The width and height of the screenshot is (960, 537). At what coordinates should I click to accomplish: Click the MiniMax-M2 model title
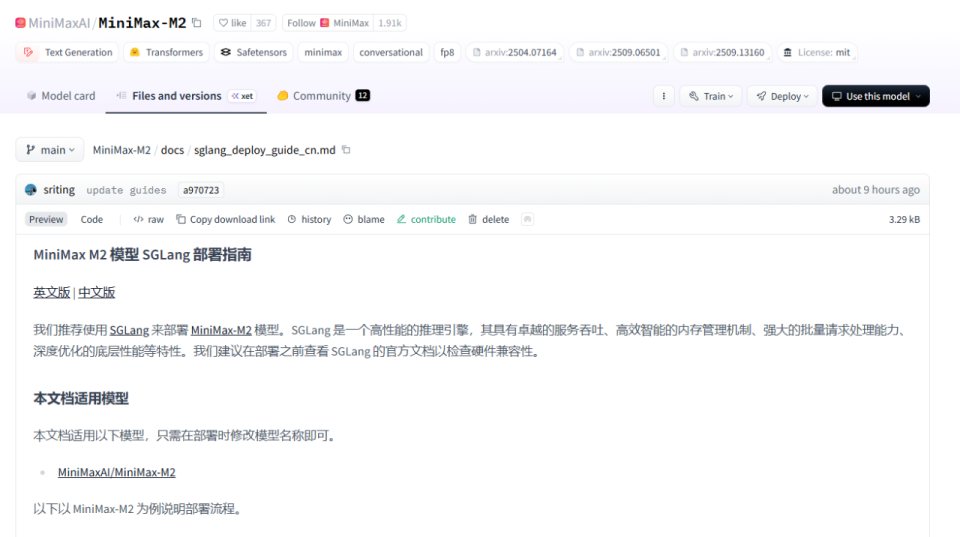point(142,23)
